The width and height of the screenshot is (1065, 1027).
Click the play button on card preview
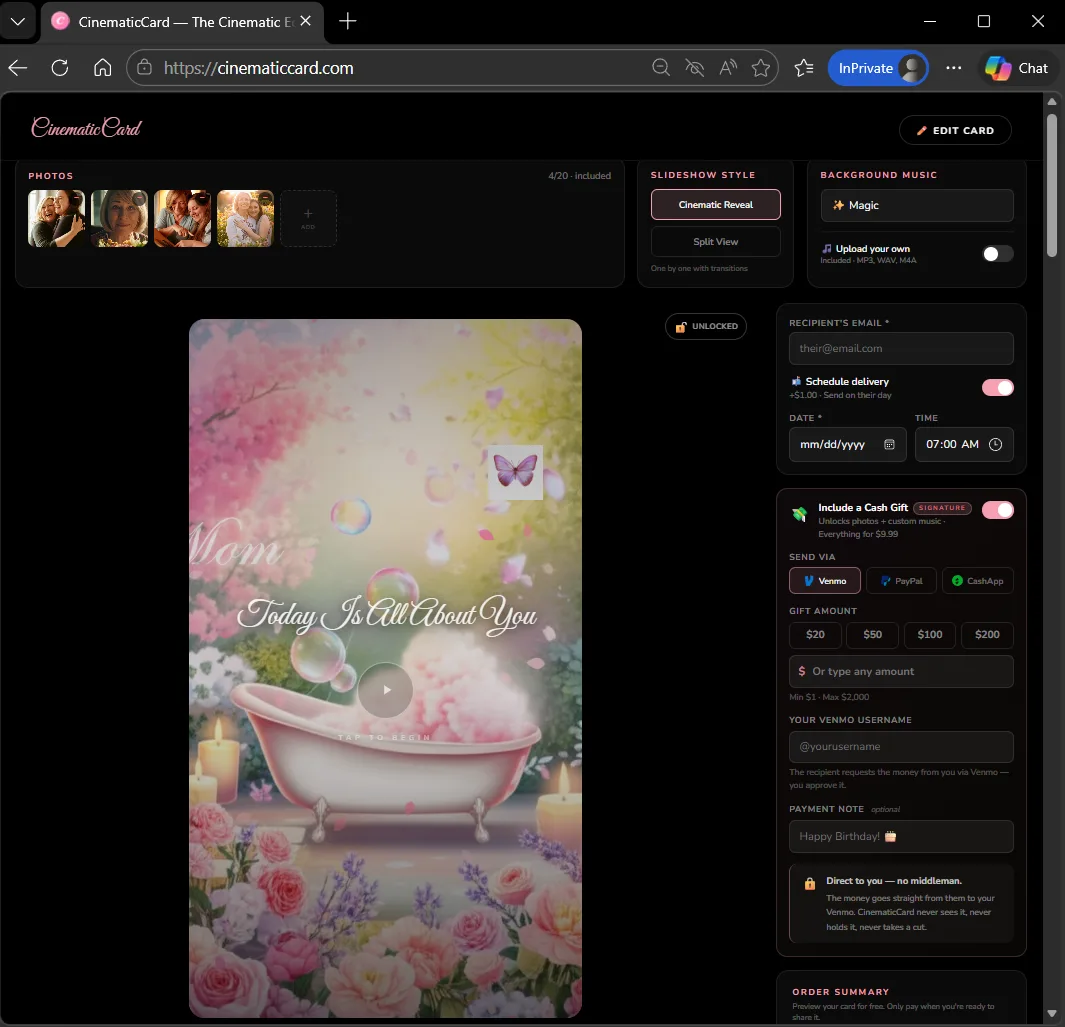385,690
